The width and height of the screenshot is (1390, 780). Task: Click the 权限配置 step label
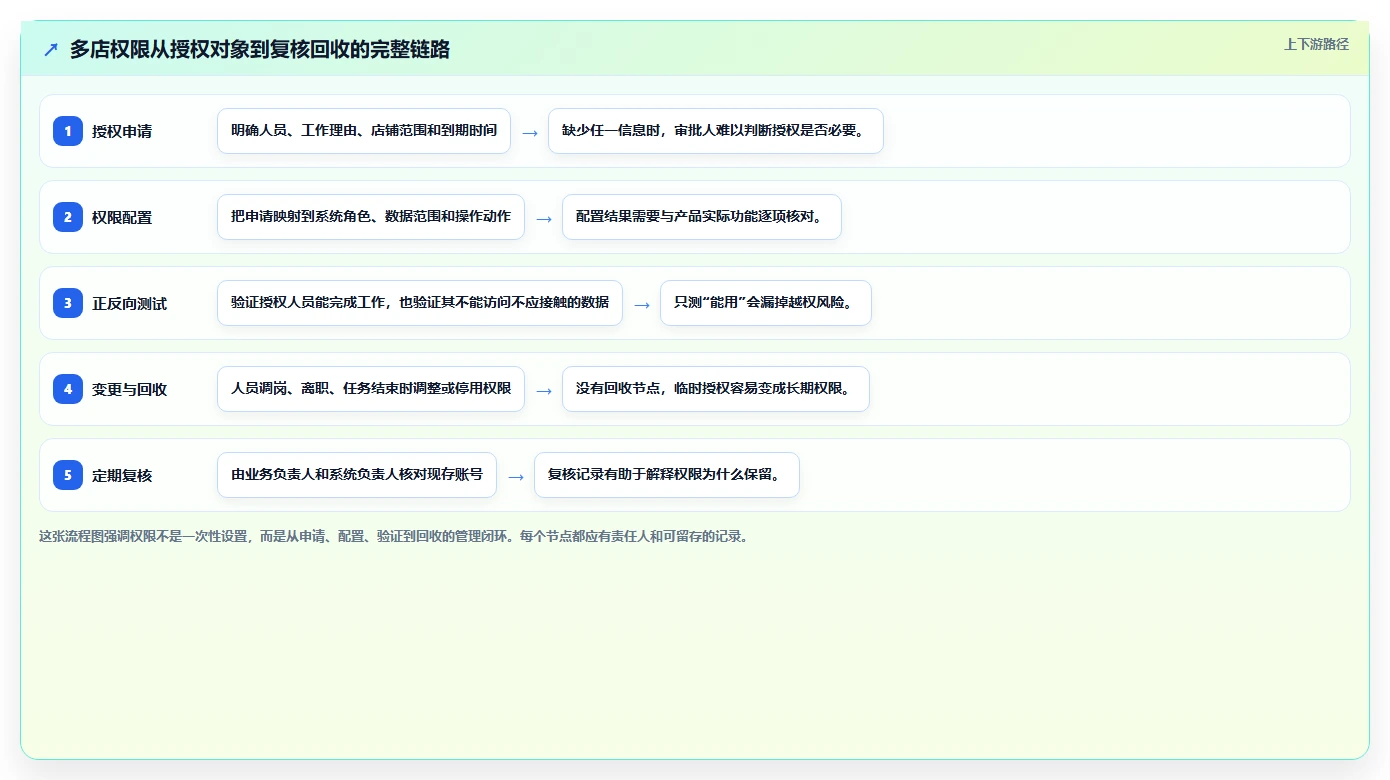point(122,217)
